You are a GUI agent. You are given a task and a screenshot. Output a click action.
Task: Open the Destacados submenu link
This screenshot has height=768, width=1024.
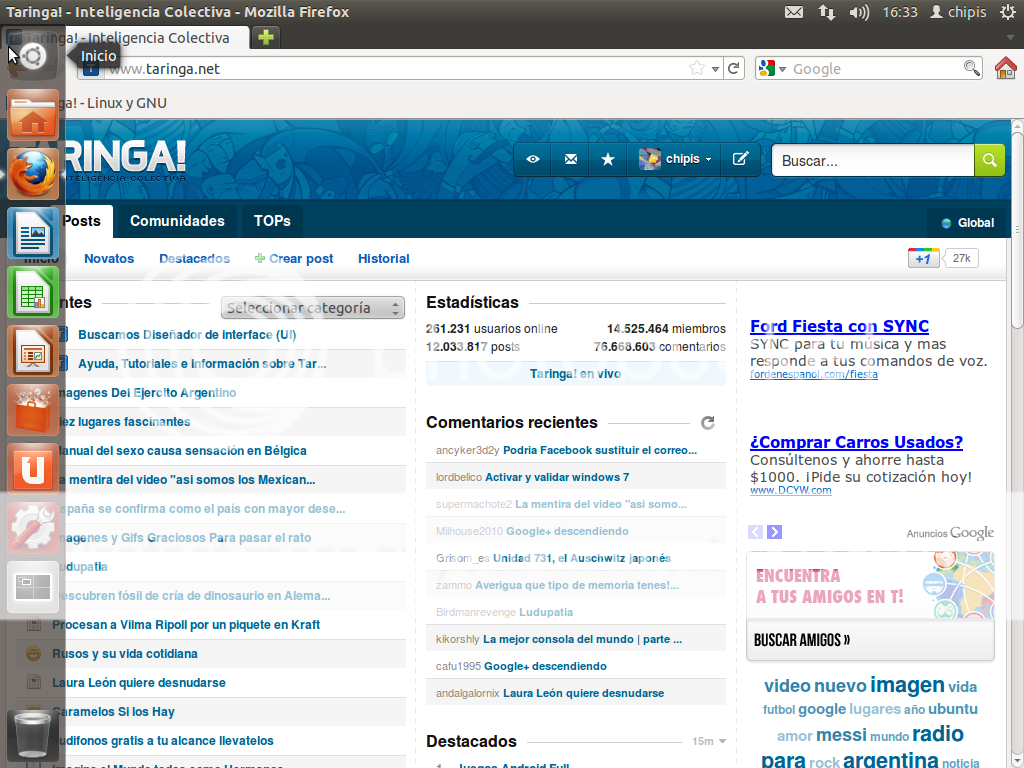[x=195, y=259]
